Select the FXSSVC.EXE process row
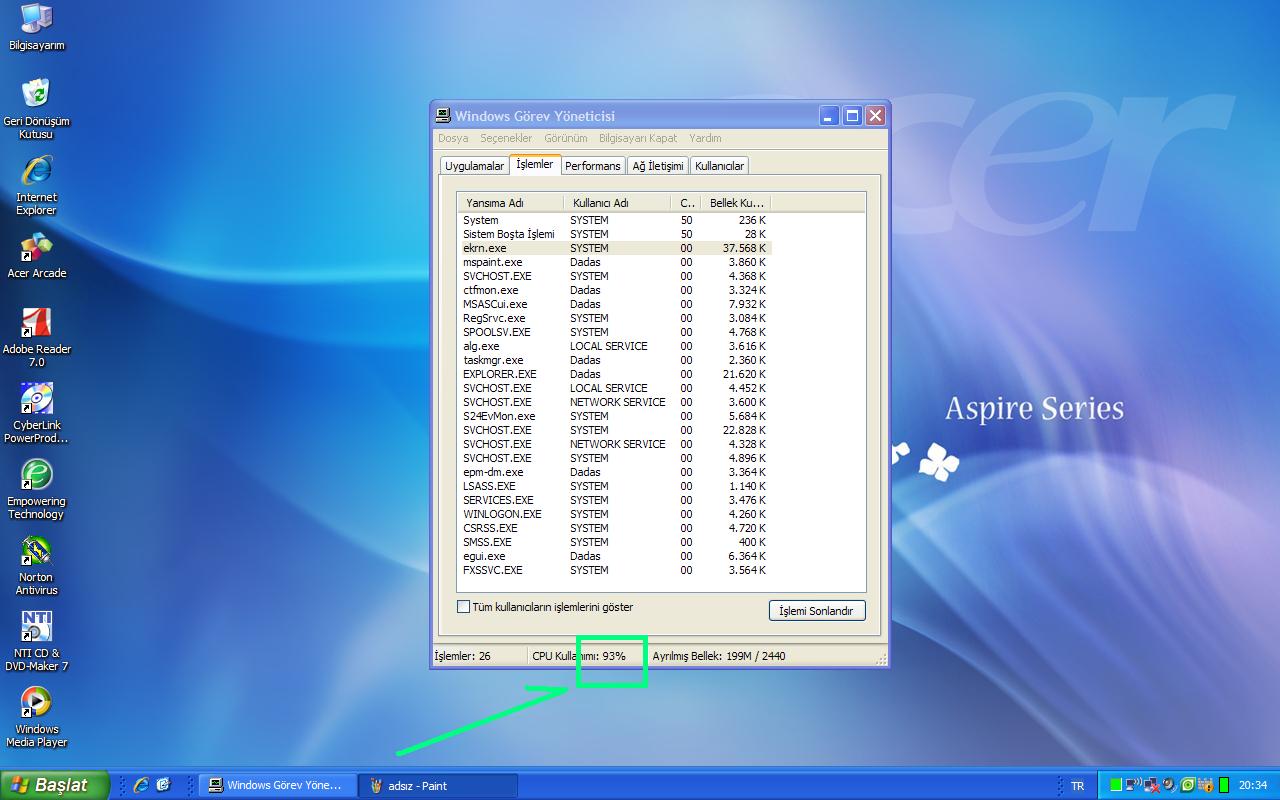 click(x=615, y=570)
